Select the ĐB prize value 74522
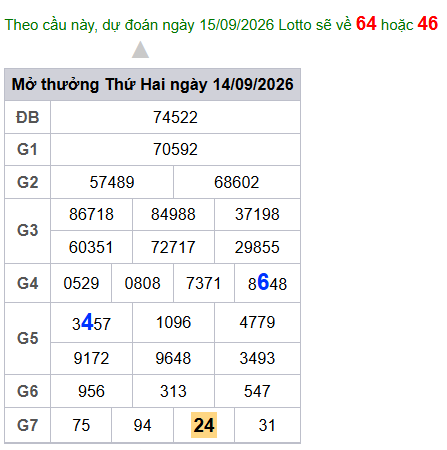Image resolution: width=447 pixels, height=450 pixels. click(175, 117)
